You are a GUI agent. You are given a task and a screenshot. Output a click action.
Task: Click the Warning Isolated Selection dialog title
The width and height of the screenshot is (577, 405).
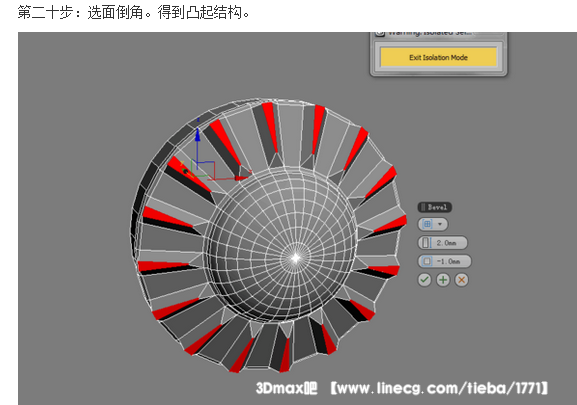pos(429,33)
